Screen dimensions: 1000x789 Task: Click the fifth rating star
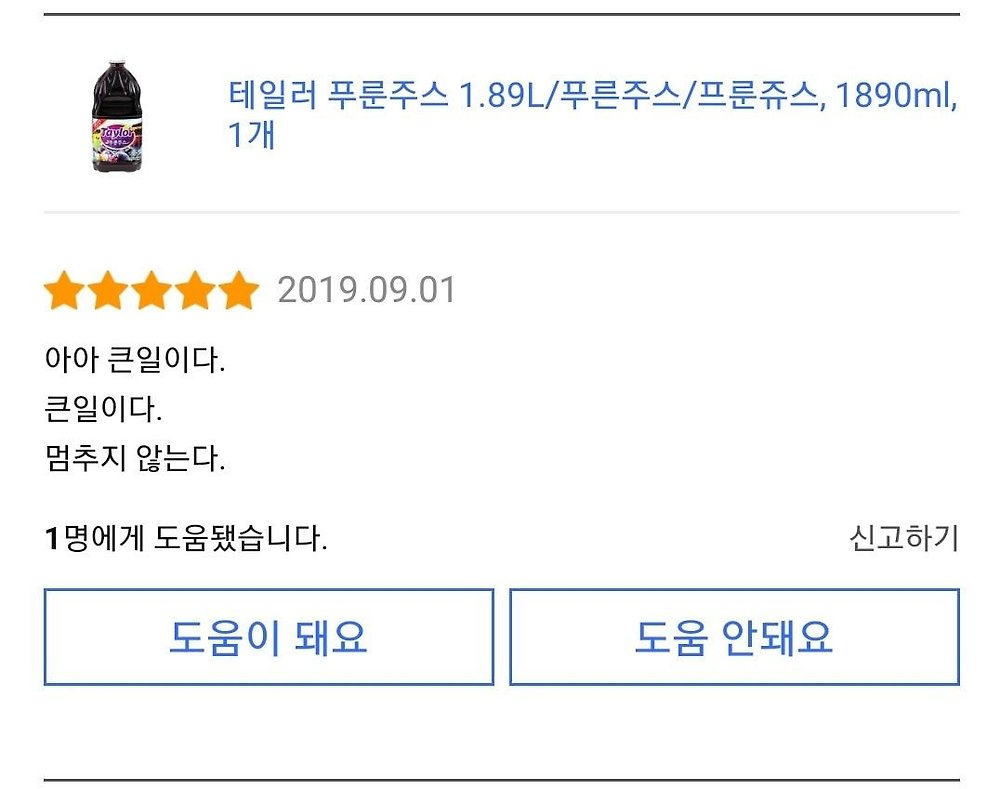(x=239, y=292)
